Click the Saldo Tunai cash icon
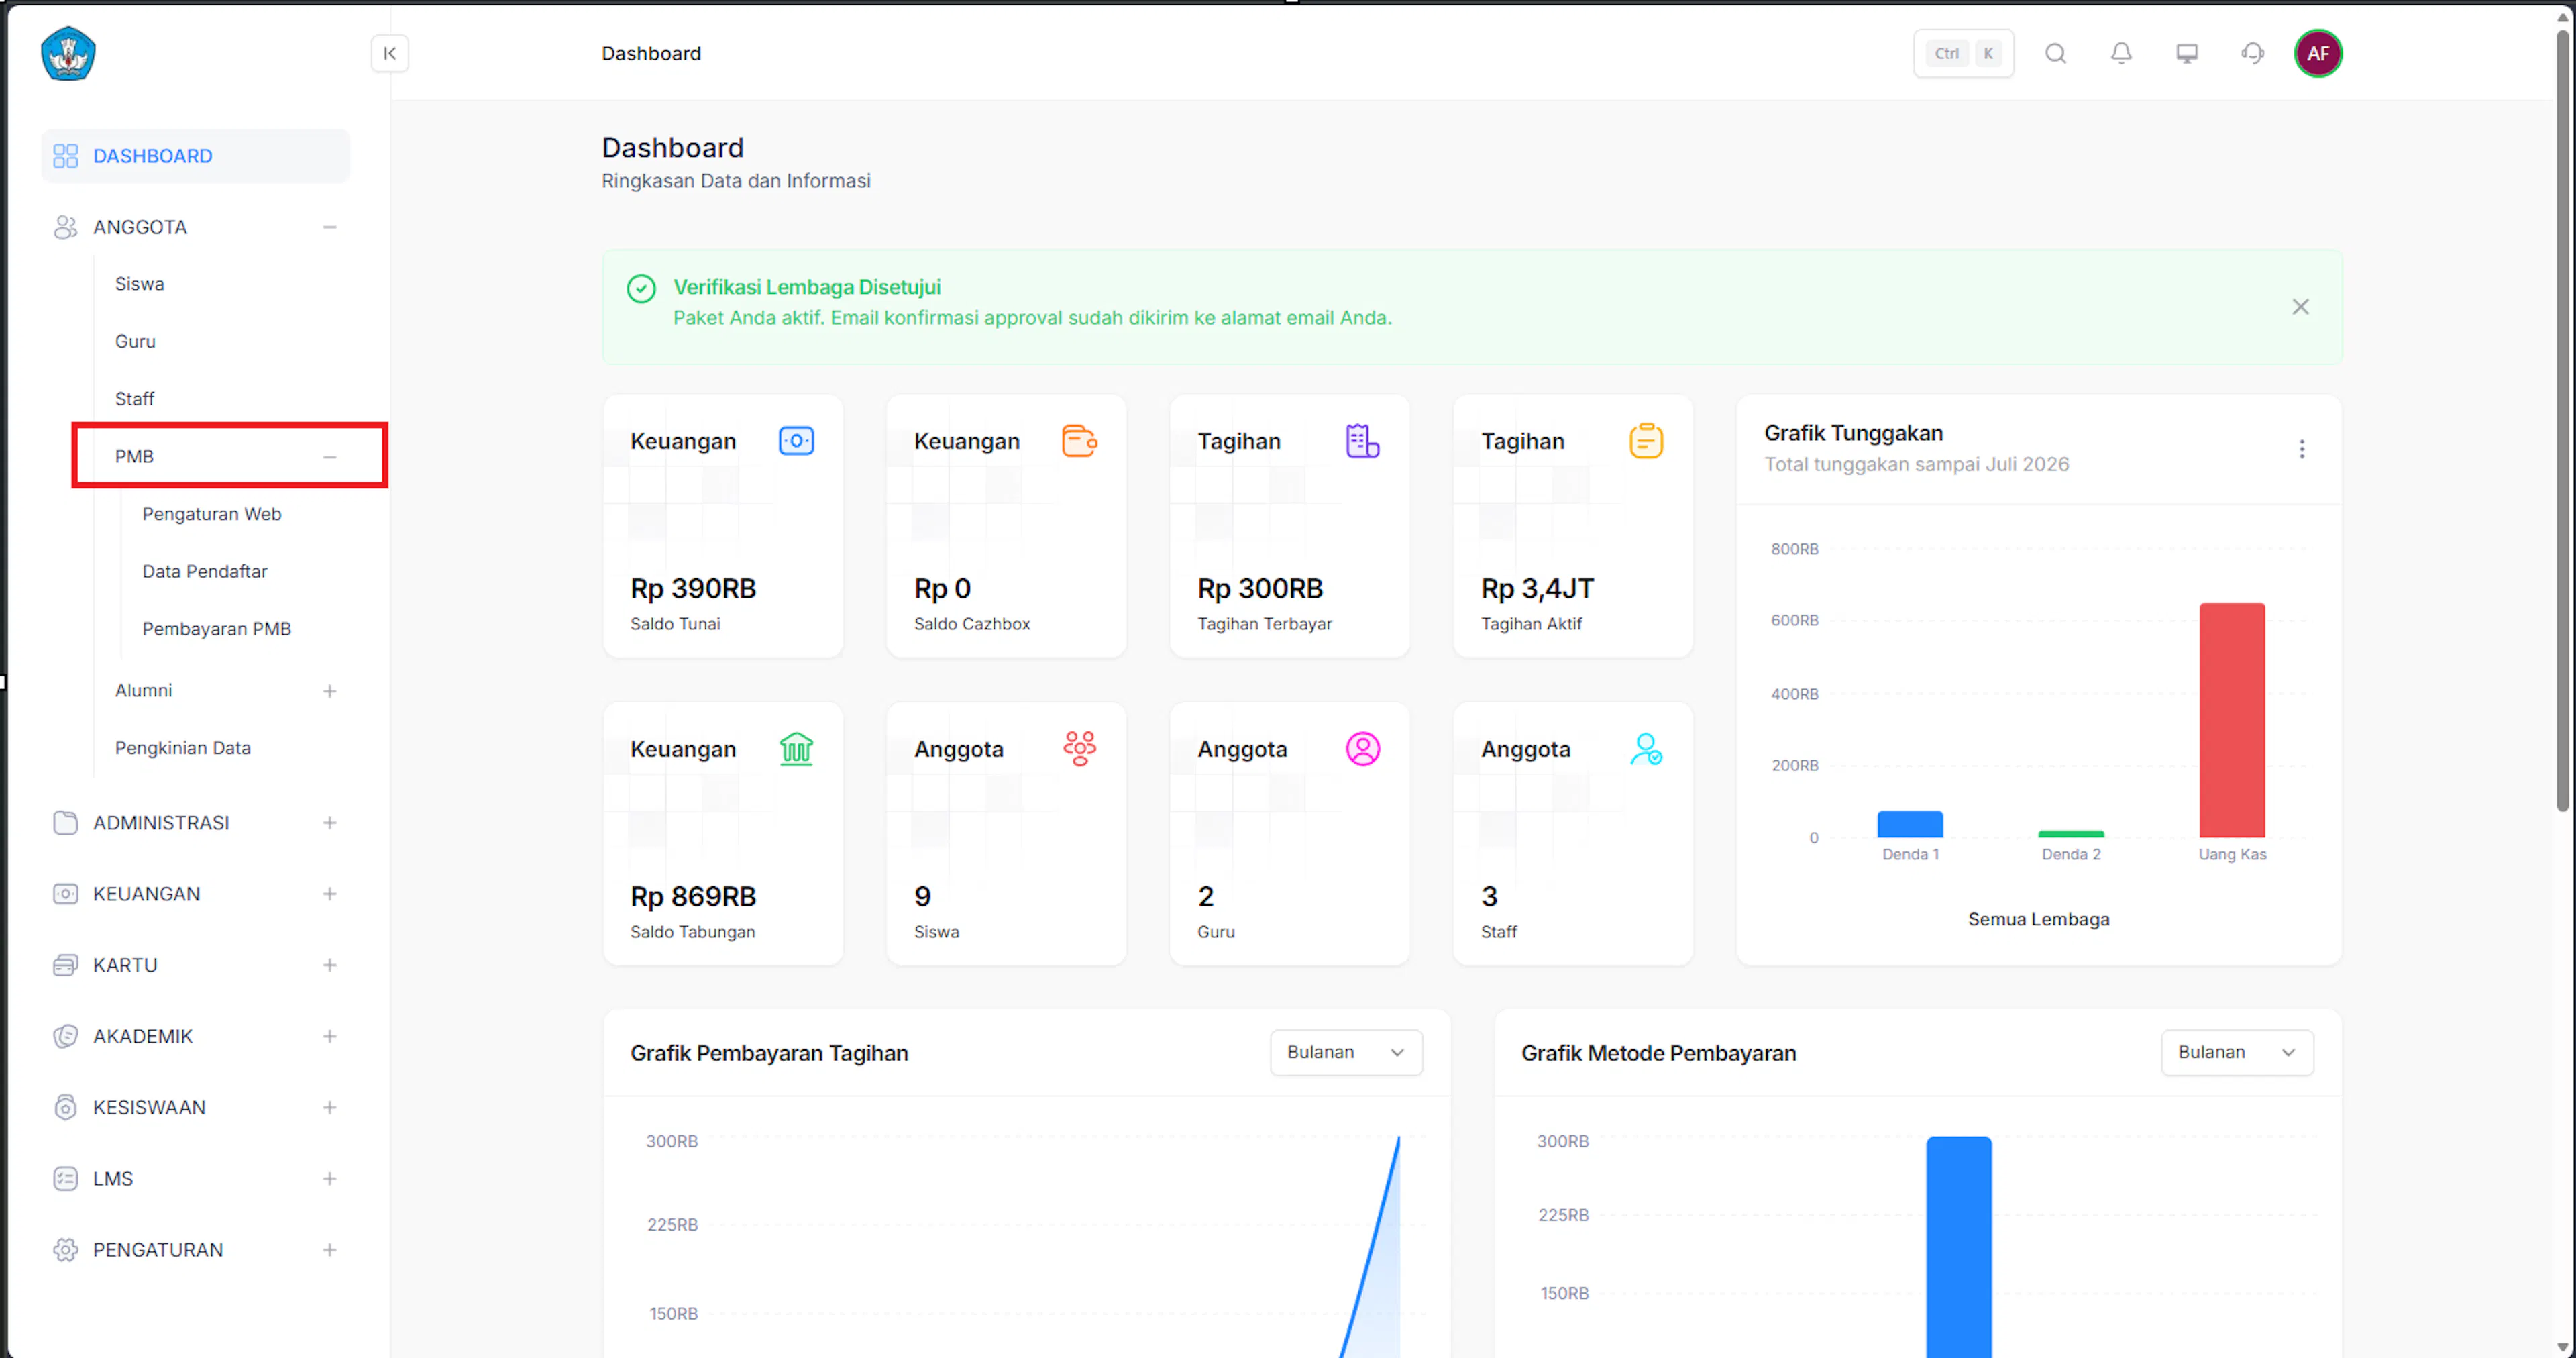2576x1358 pixels. [x=796, y=441]
